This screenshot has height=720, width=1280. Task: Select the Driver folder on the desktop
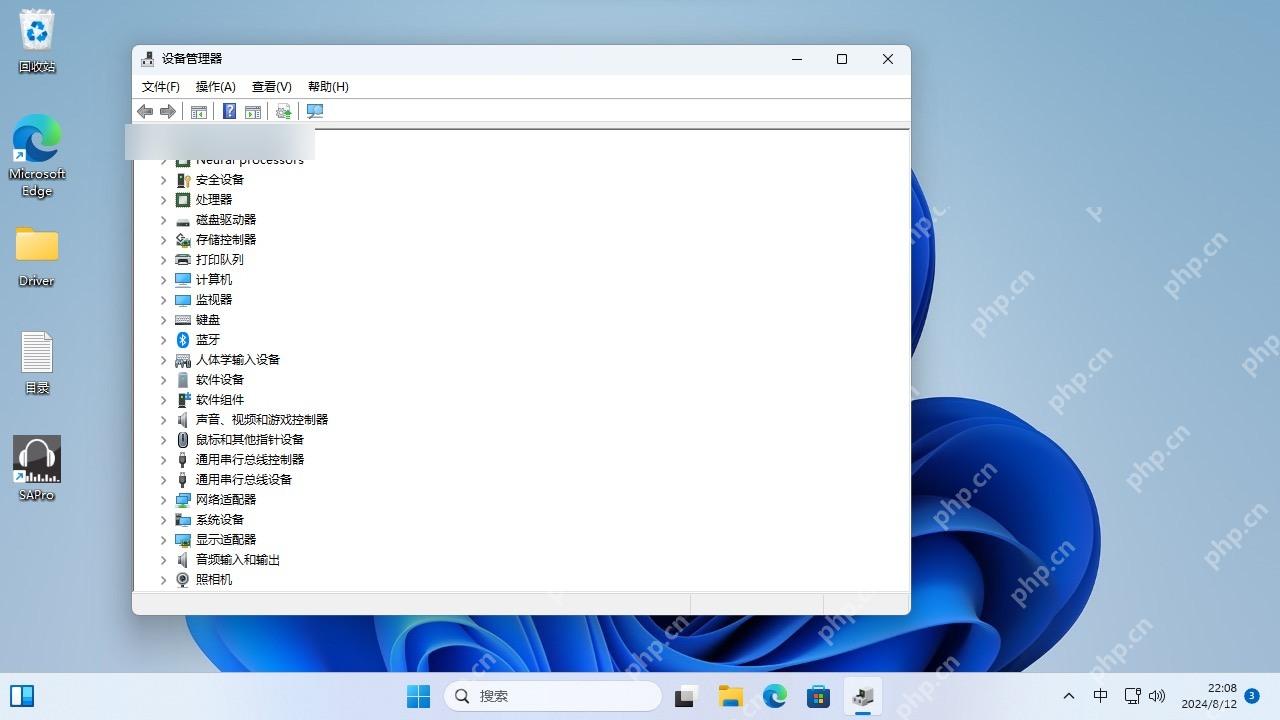point(37,256)
